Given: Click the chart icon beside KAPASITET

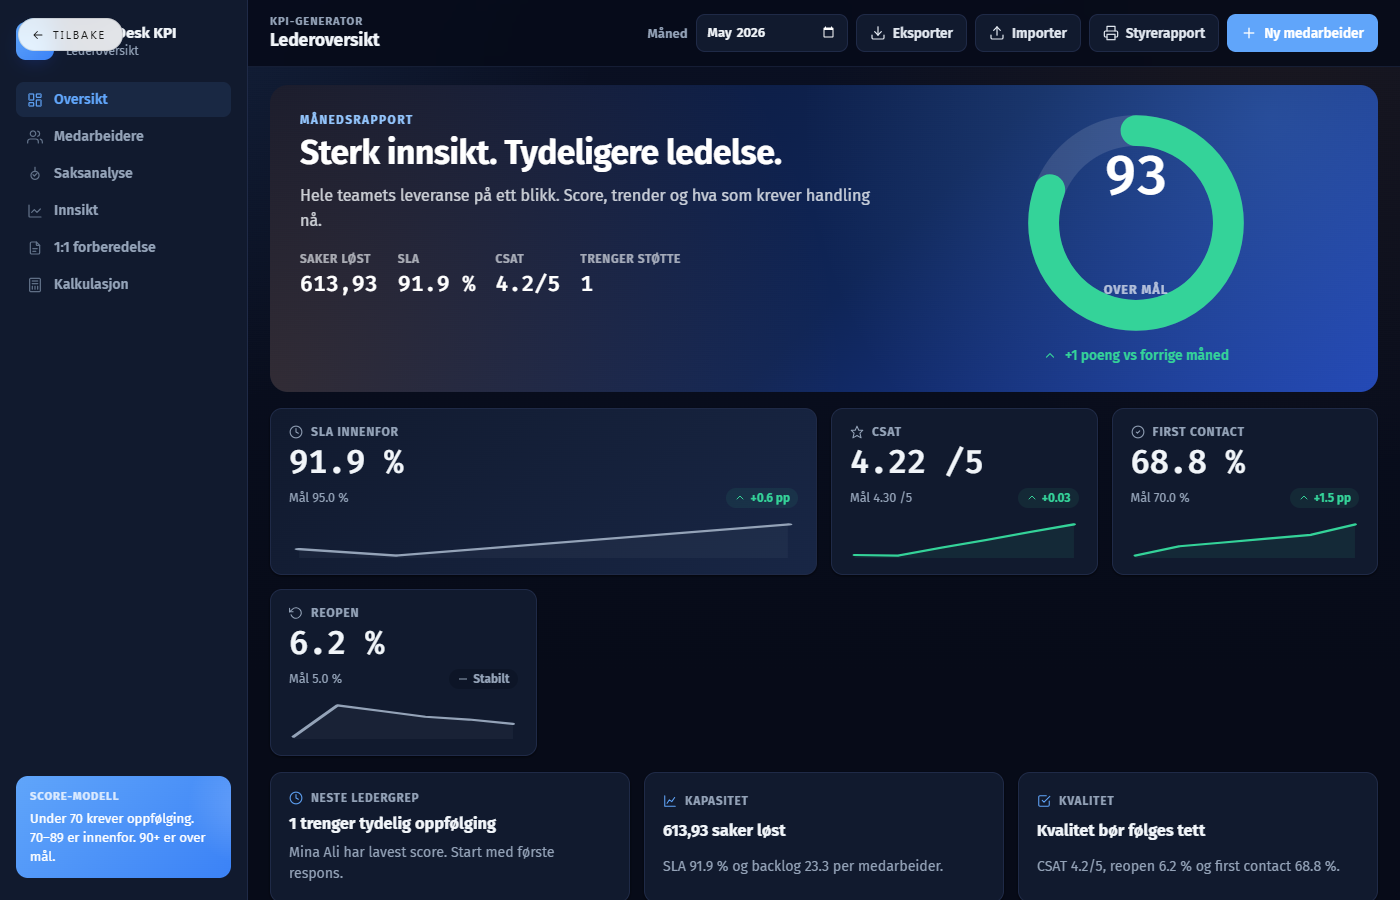Looking at the screenshot, I should coord(670,801).
